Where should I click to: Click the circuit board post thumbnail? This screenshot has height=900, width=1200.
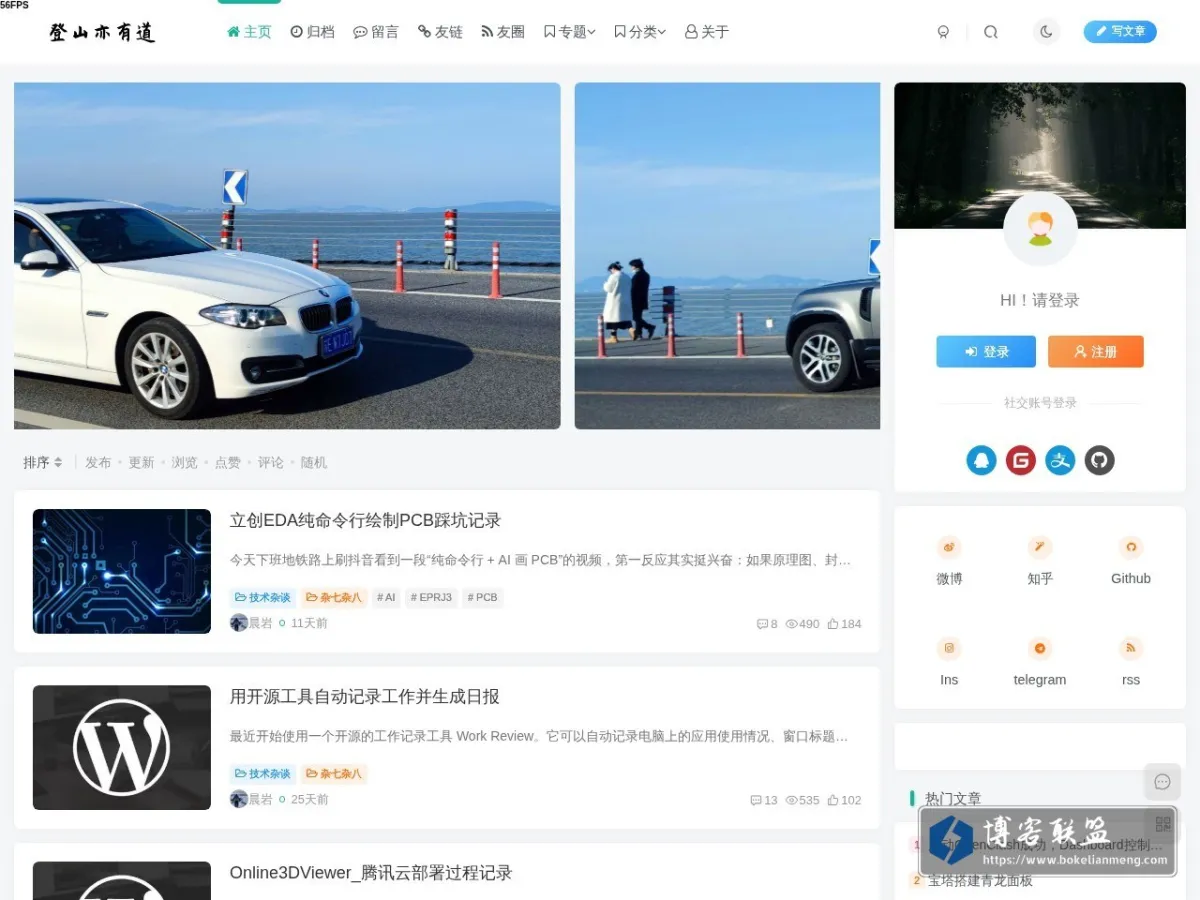[122, 571]
